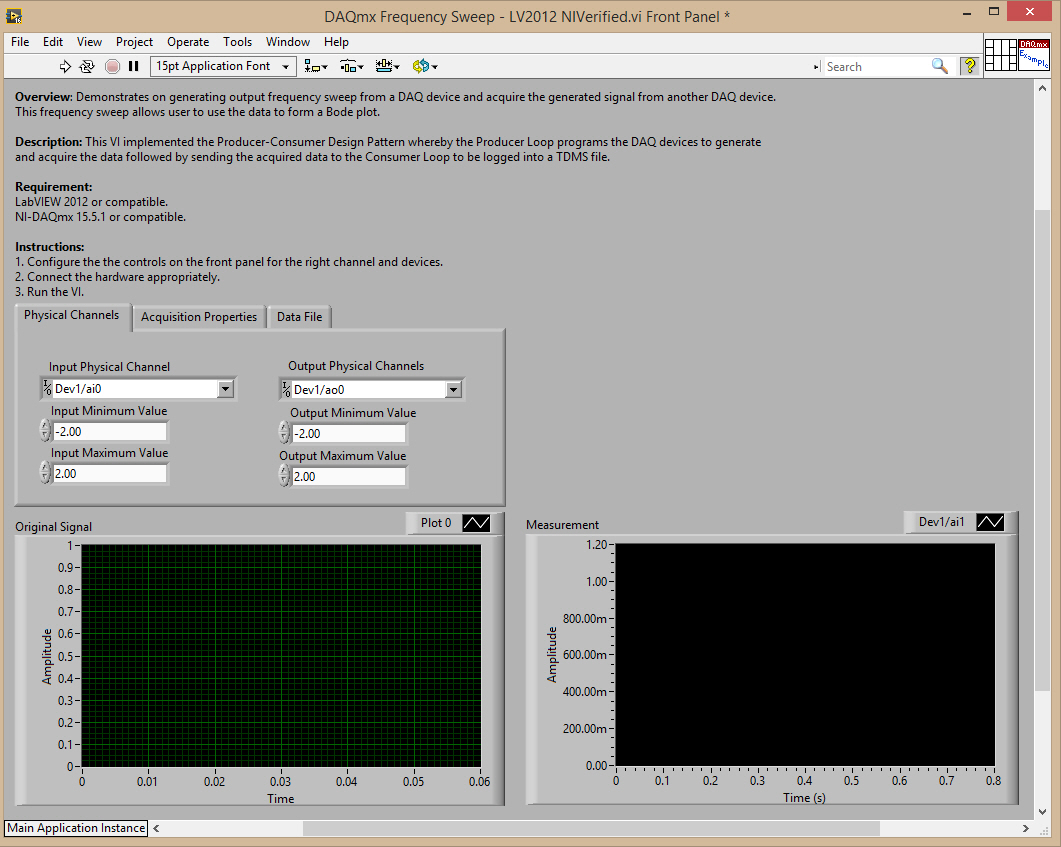
Task: Click the Plot 0 legend name
Action: coord(436,523)
